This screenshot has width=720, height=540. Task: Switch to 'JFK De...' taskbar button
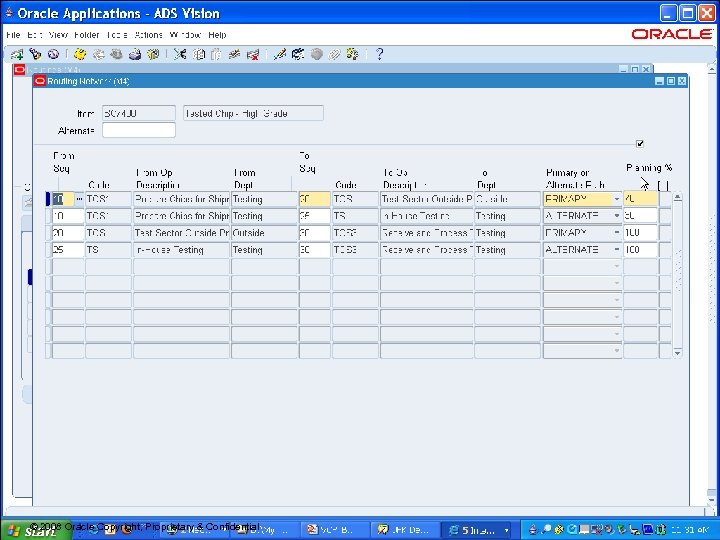(405, 530)
